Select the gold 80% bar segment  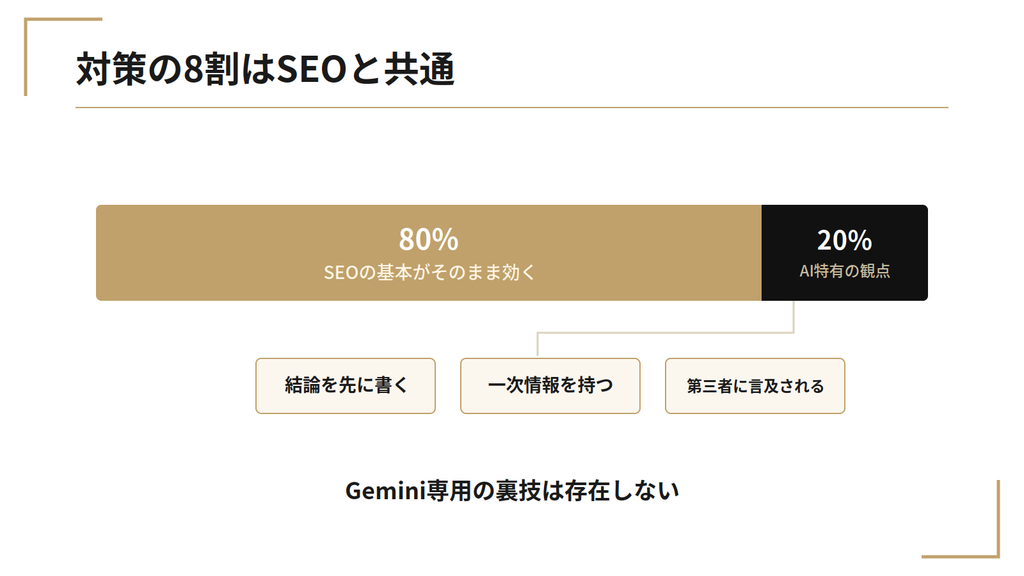point(428,253)
